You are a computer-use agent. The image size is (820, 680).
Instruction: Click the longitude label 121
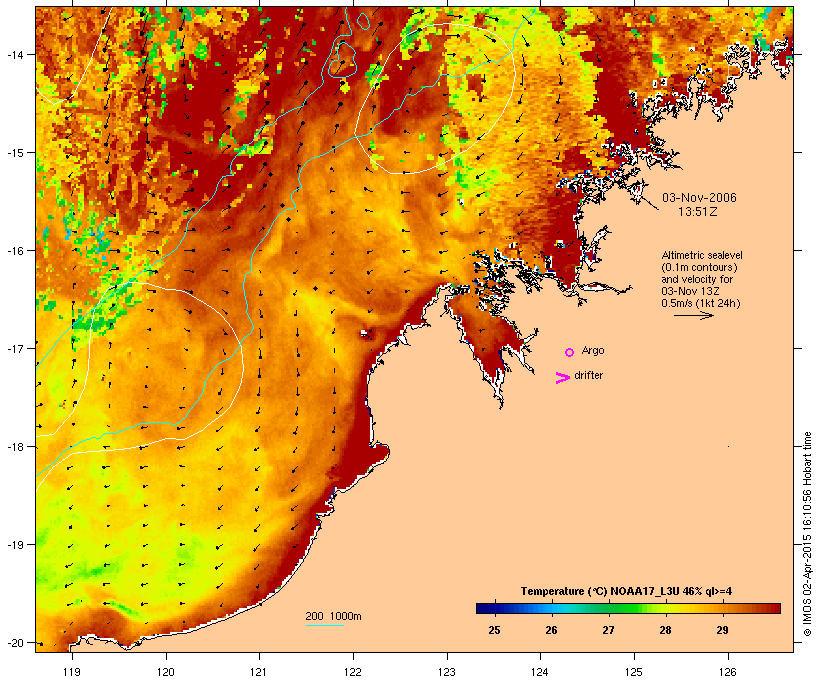[259, 672]
